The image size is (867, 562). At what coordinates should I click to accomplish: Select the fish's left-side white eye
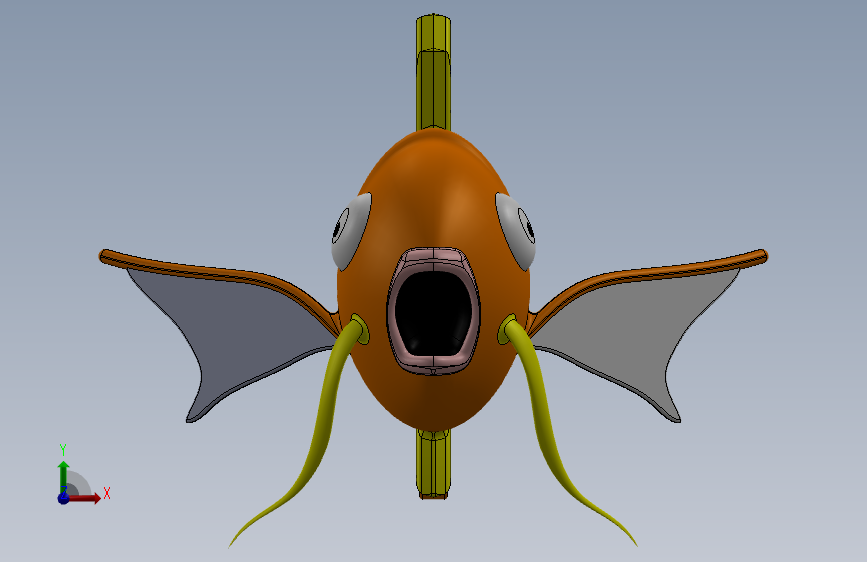tap(351, 231)
